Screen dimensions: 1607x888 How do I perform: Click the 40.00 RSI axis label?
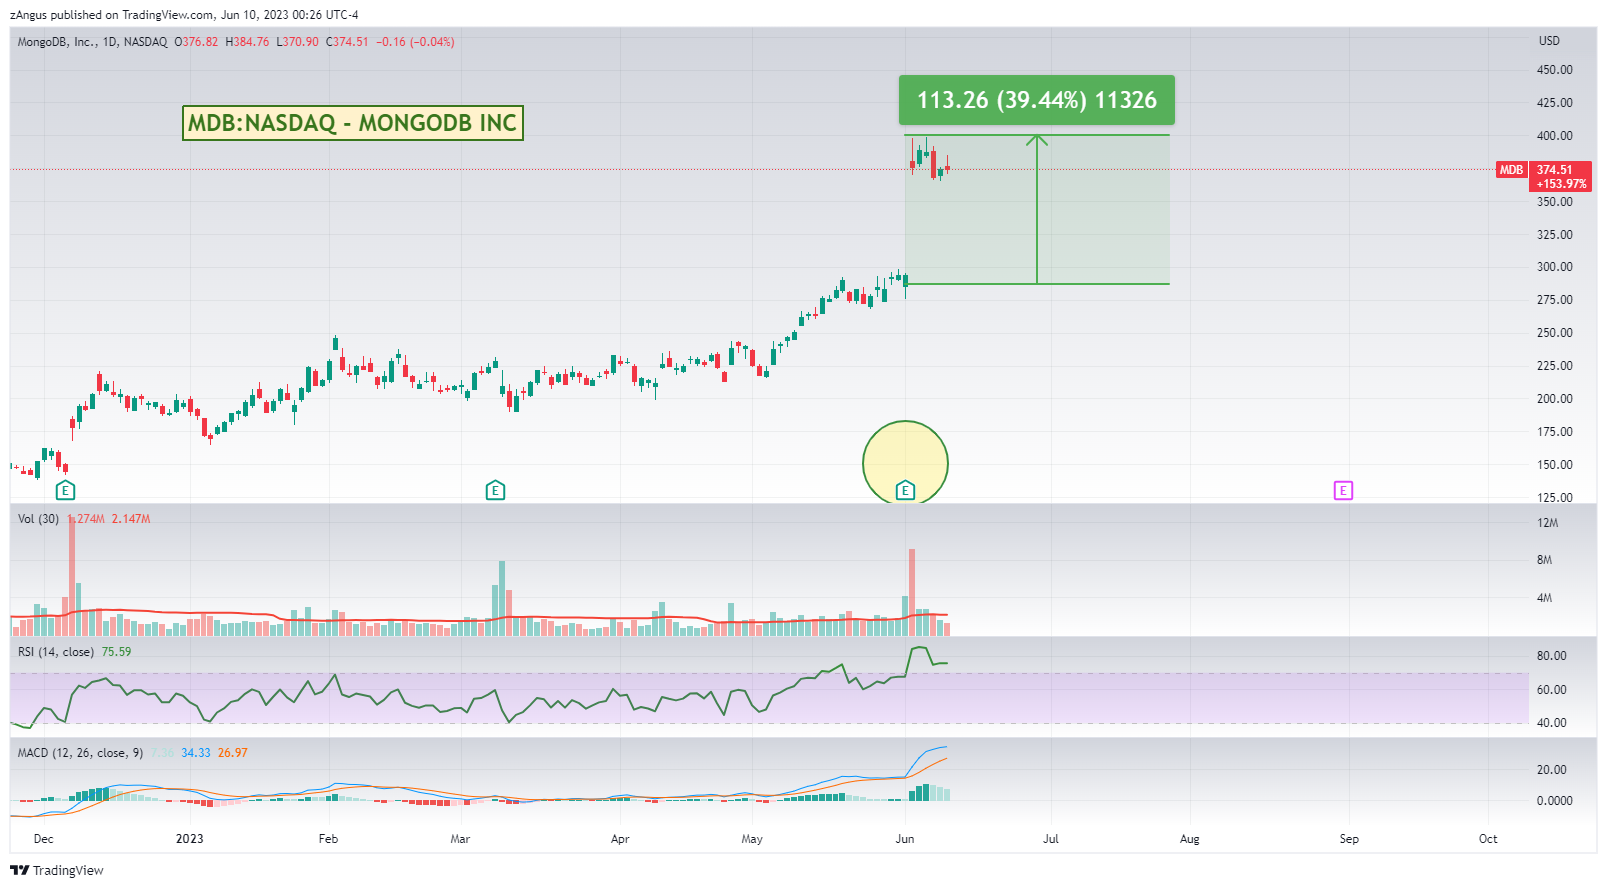pyautogui.click(x=1552, y=723)
